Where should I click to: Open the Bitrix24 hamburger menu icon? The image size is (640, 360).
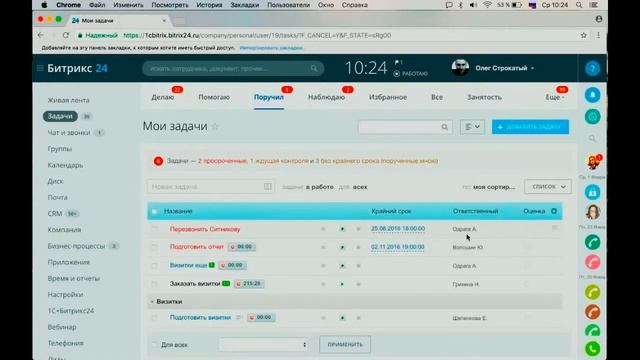tap(40, 68)
